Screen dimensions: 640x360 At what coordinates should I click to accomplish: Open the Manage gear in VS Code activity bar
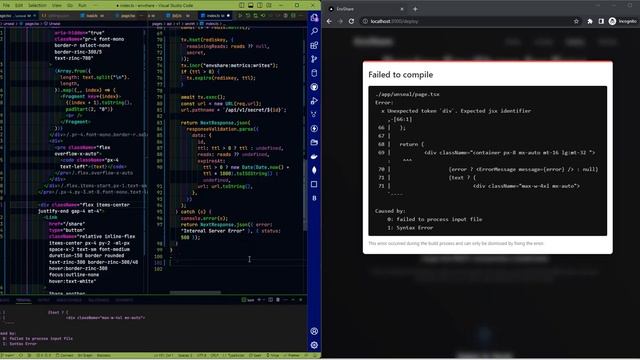pos(314,345)
